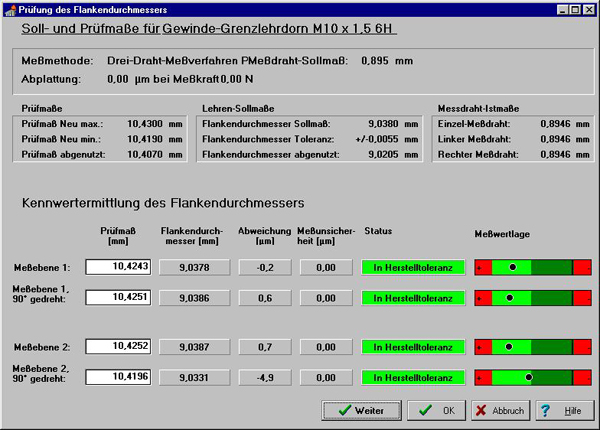This screenshot has height=430, width=600.
Task: Focus the Meßebene 1 Prüfmaß field 10,4243
Action: (118, 267)
